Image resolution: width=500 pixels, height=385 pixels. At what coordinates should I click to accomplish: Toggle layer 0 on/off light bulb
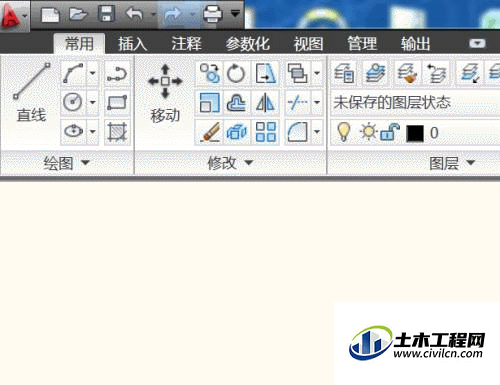point(344,132)
